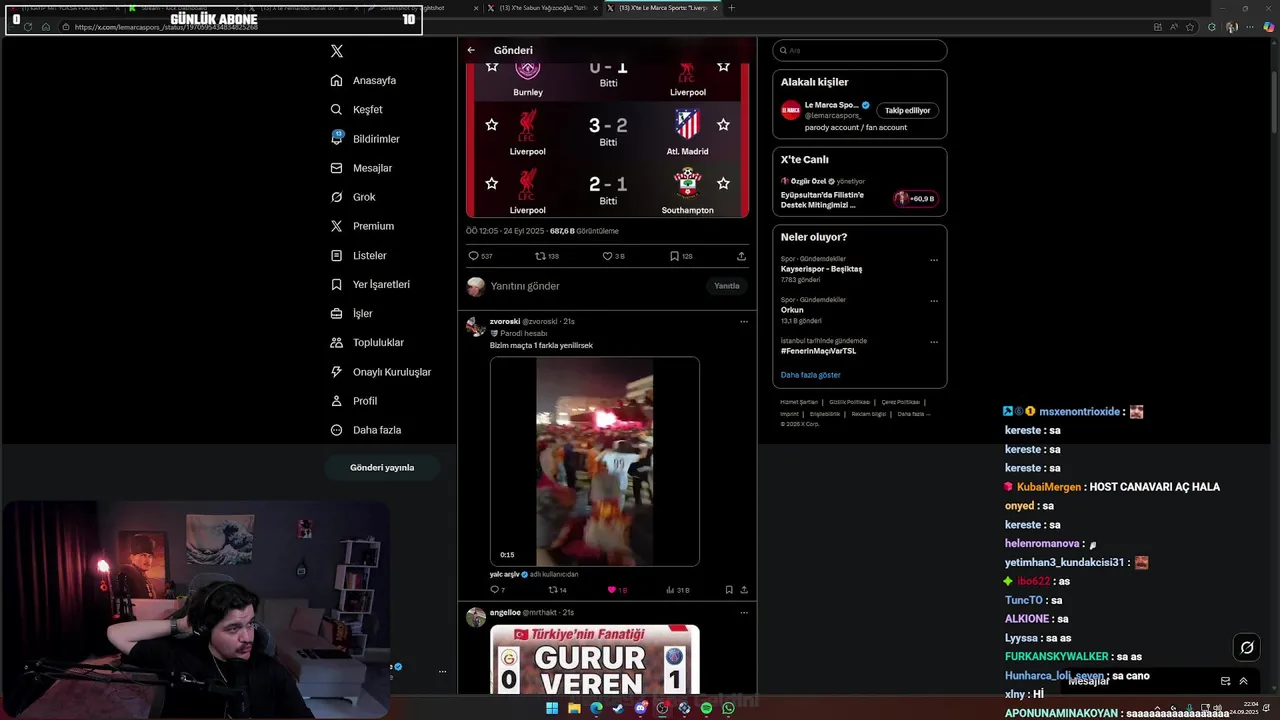Viewport: 1280px width, 720px height.
Task: Search in the Ara search box
Action: click(x=859, y=50)
